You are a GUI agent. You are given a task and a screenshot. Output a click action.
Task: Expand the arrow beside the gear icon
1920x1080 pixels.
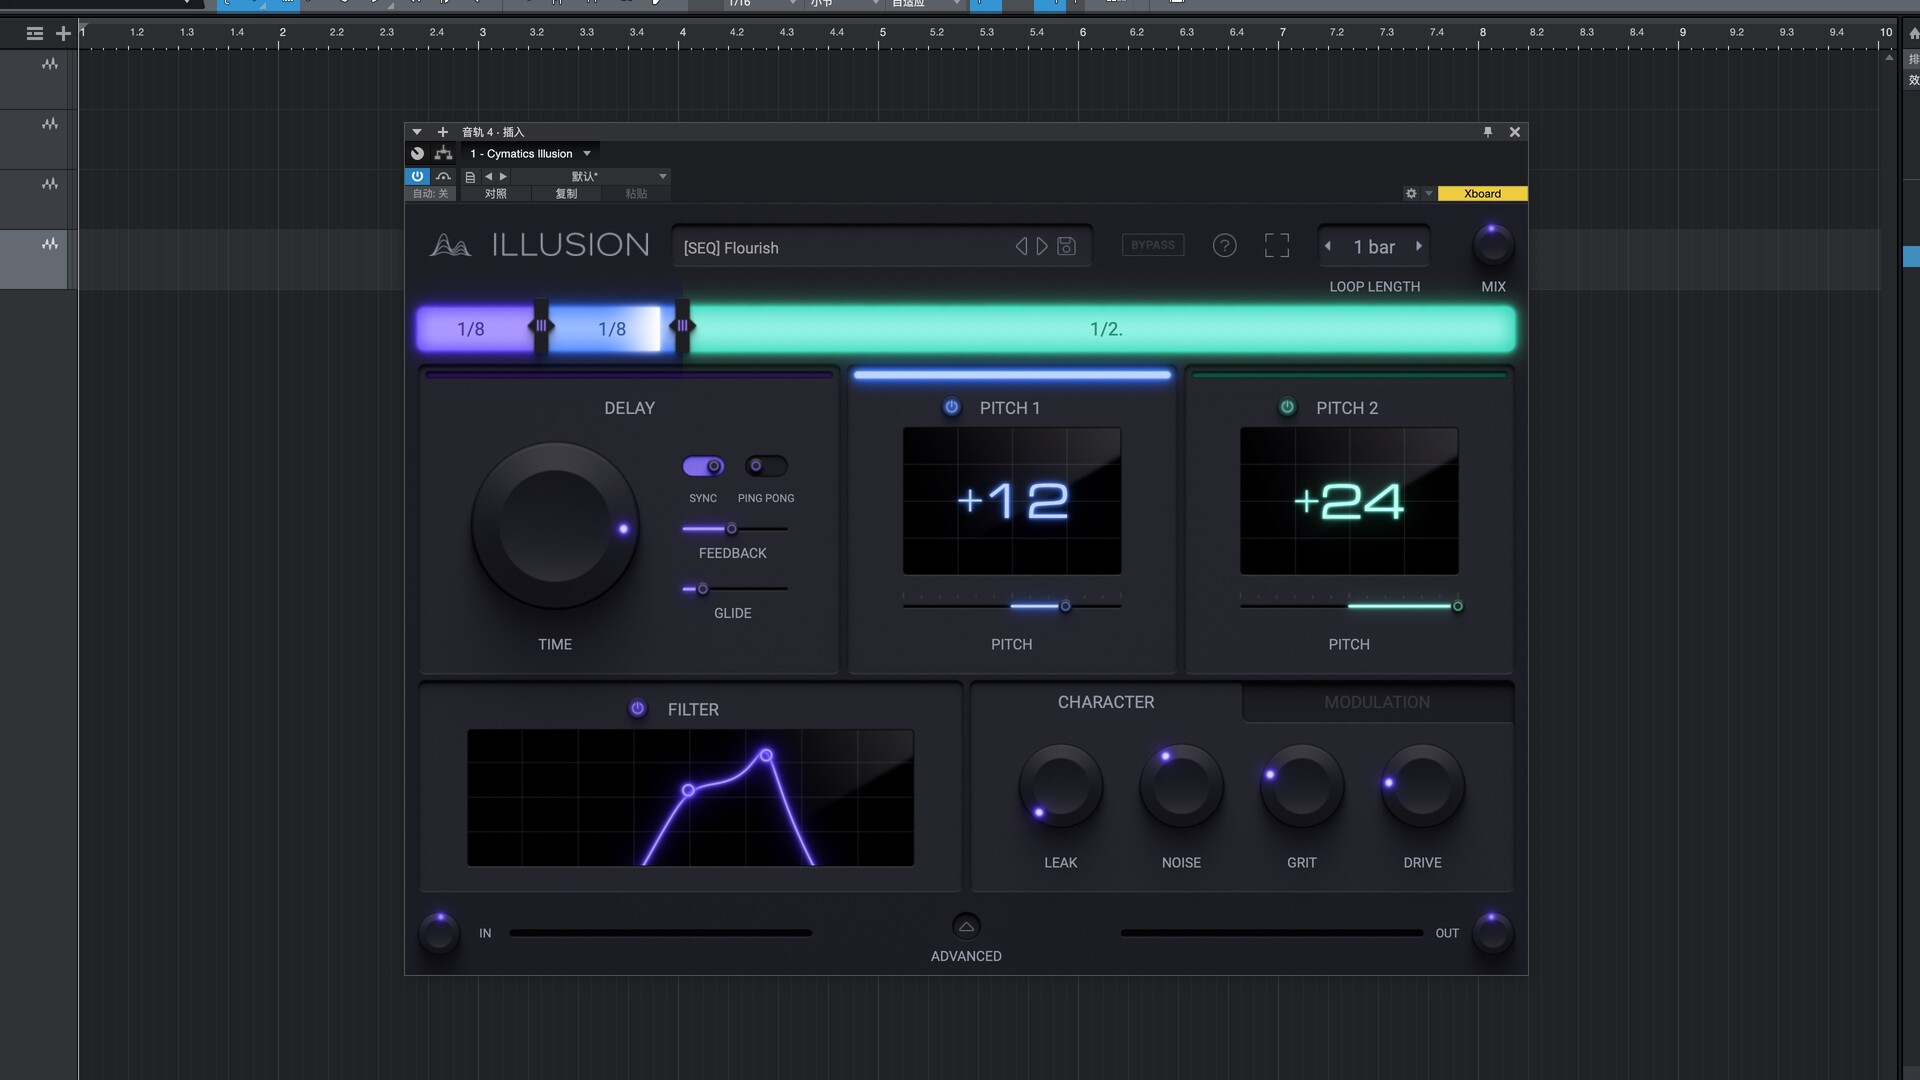(1429, 194)
